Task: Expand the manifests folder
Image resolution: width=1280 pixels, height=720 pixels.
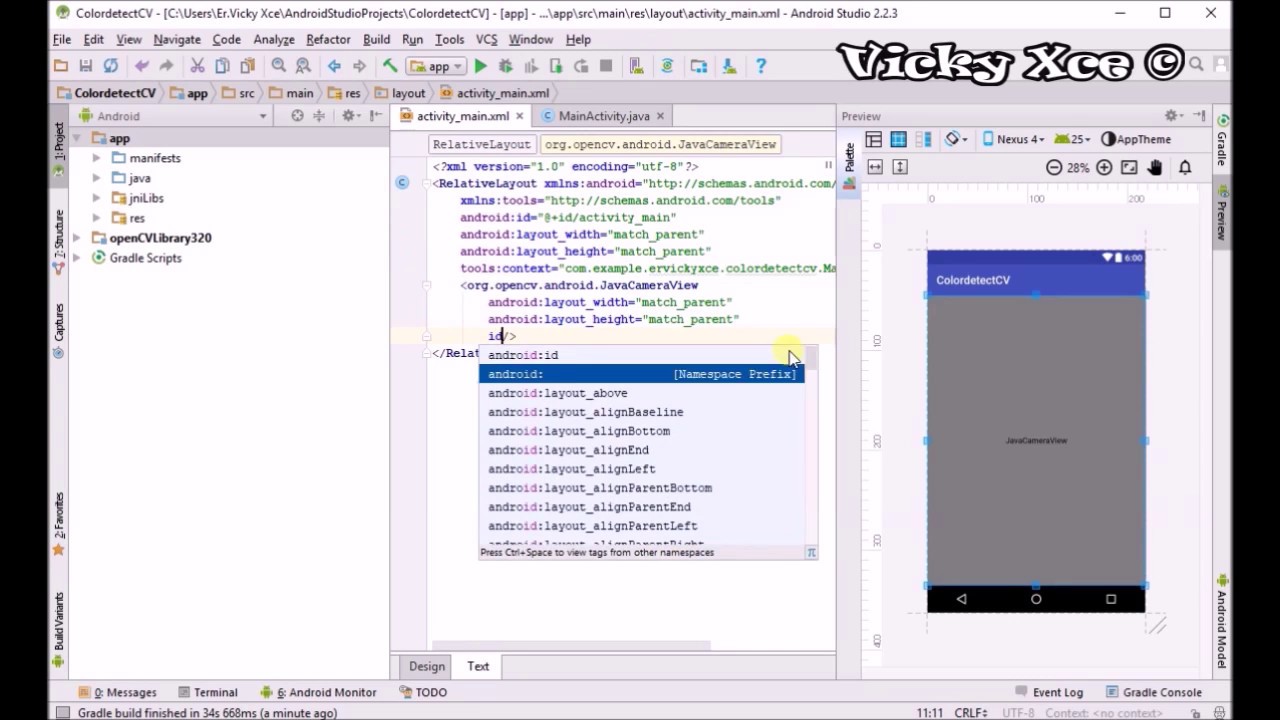Action: (96, 158)
